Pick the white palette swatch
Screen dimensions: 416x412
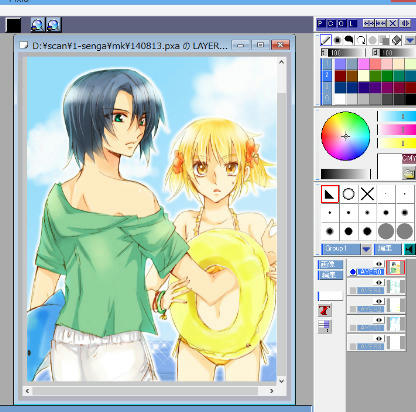(340, 99)
